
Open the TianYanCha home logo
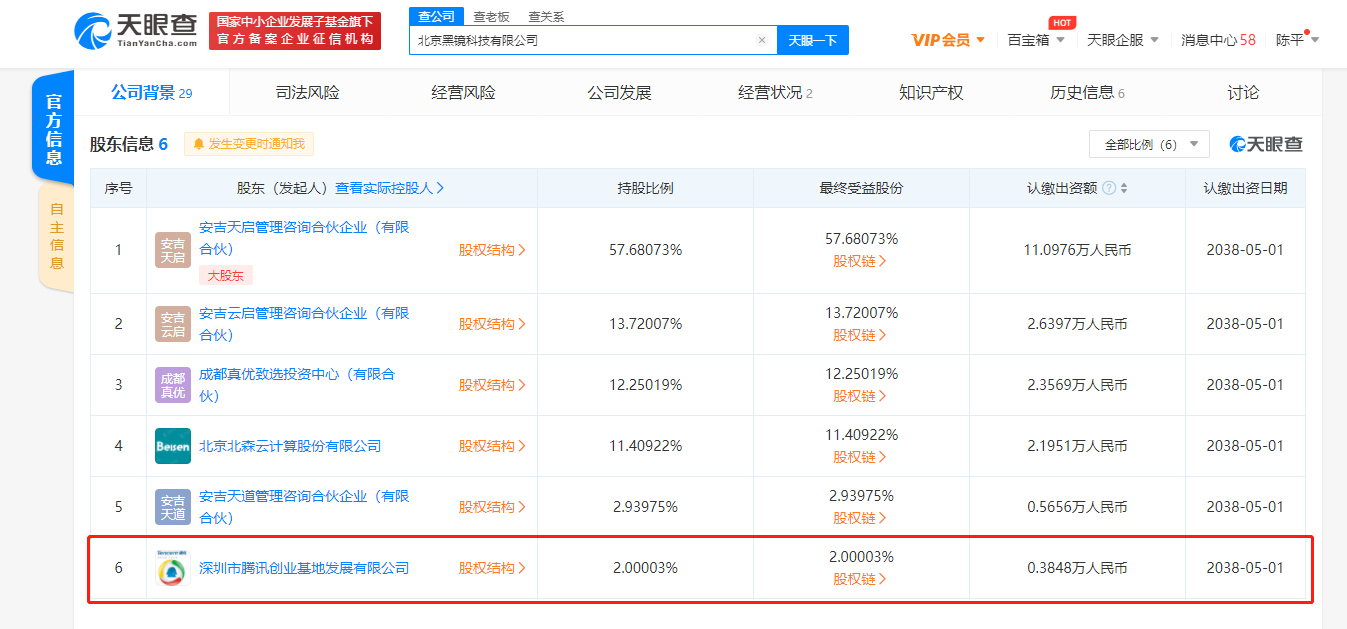136,30
